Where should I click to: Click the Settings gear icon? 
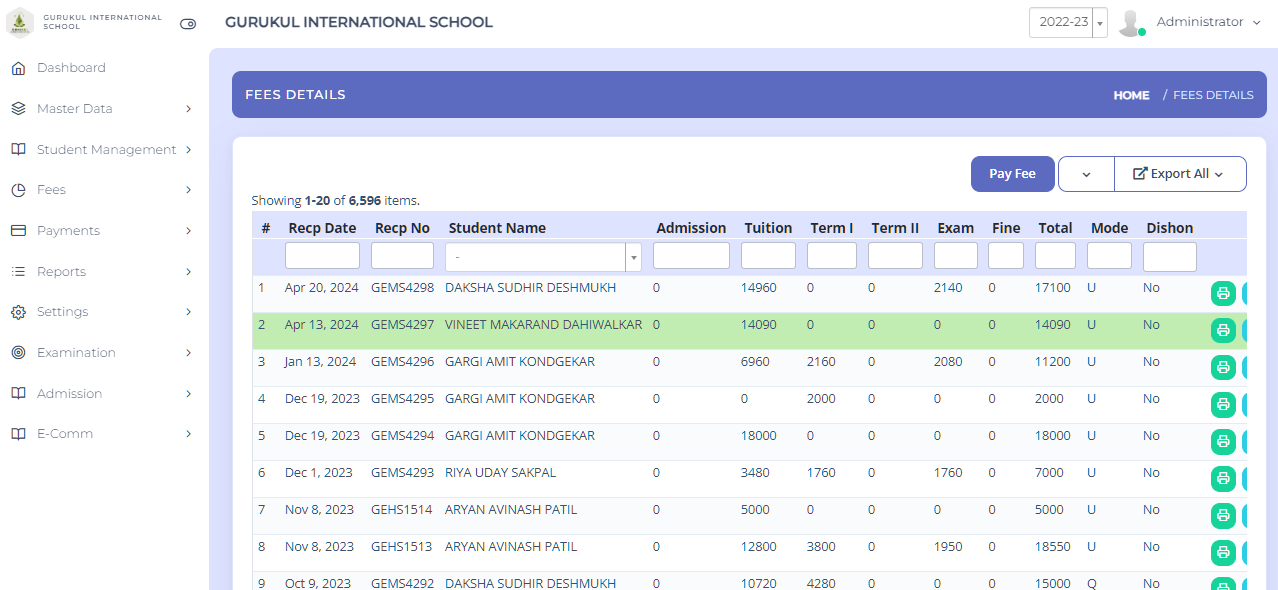click(18, 312)
